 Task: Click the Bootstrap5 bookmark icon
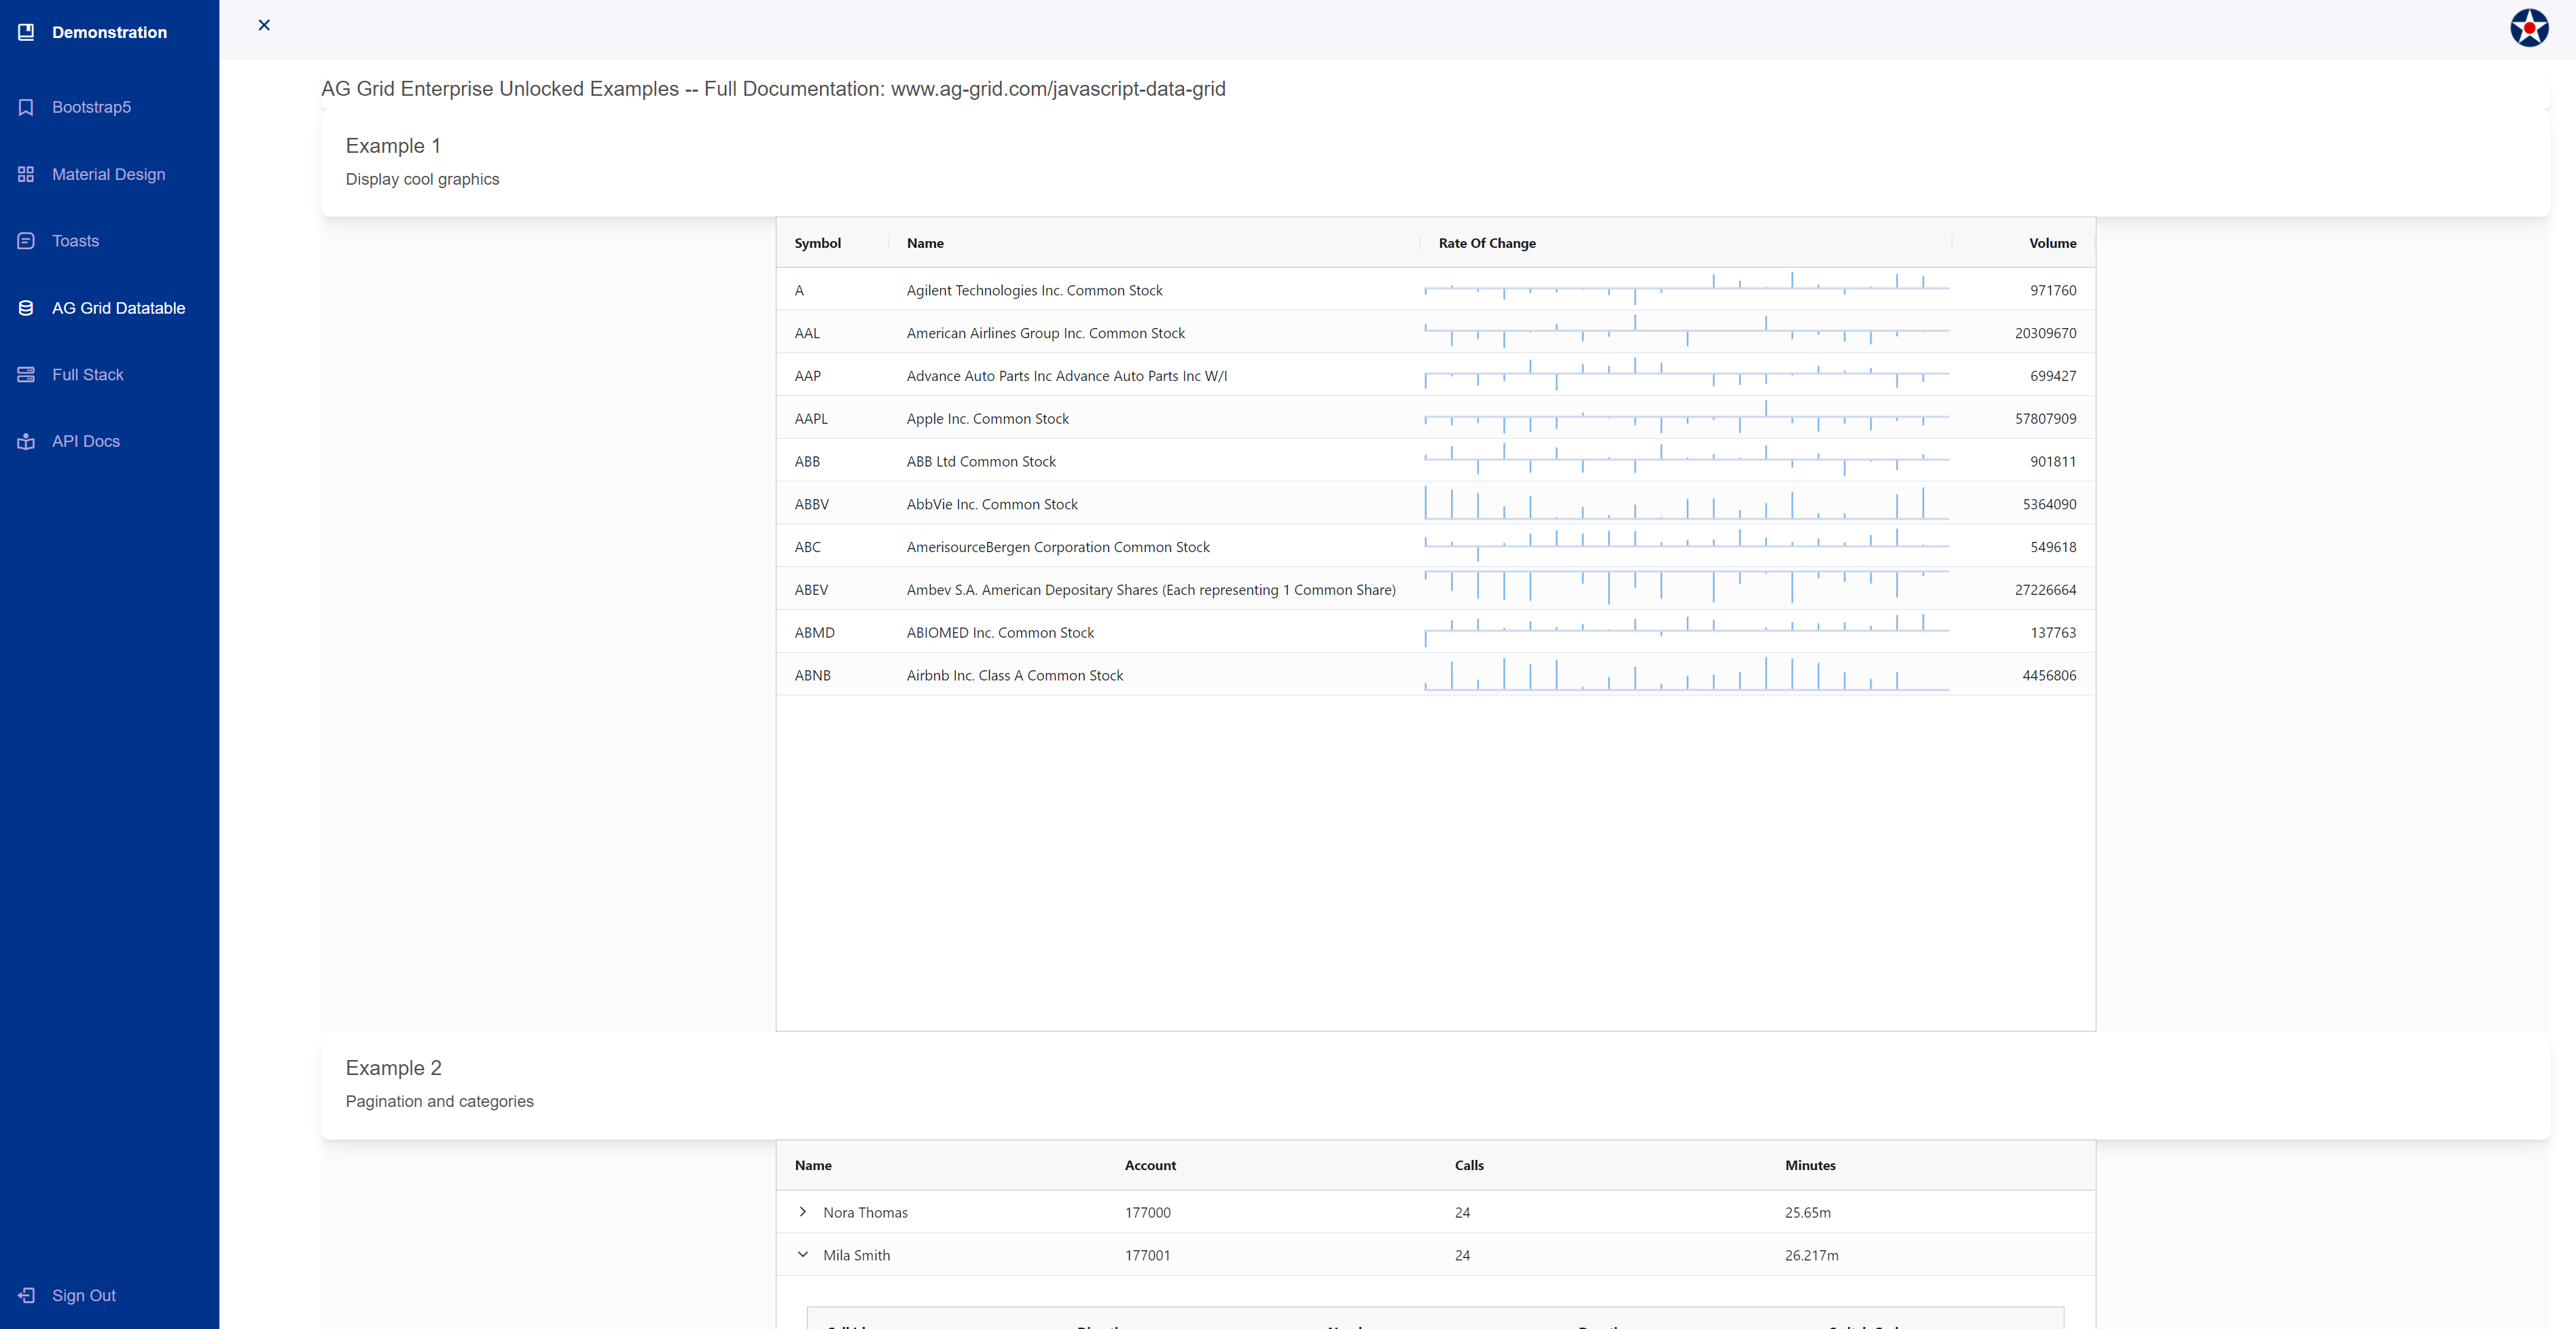click(26, 107)
